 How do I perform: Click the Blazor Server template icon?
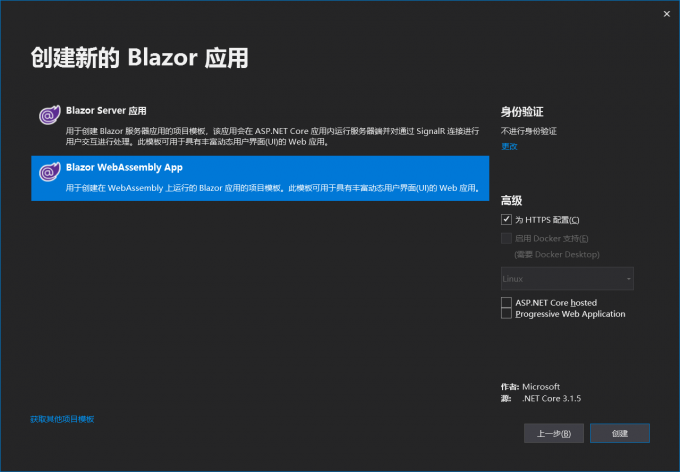pos(49,115)
